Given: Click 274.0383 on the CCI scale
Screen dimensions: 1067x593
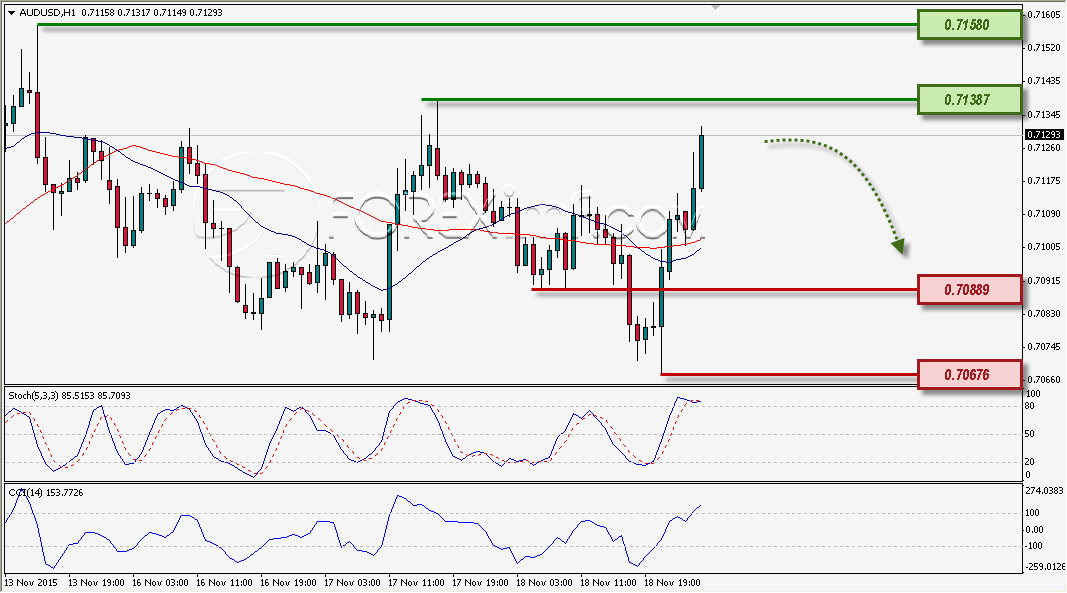Looking at the screenshot, I should coord(1045,491).
